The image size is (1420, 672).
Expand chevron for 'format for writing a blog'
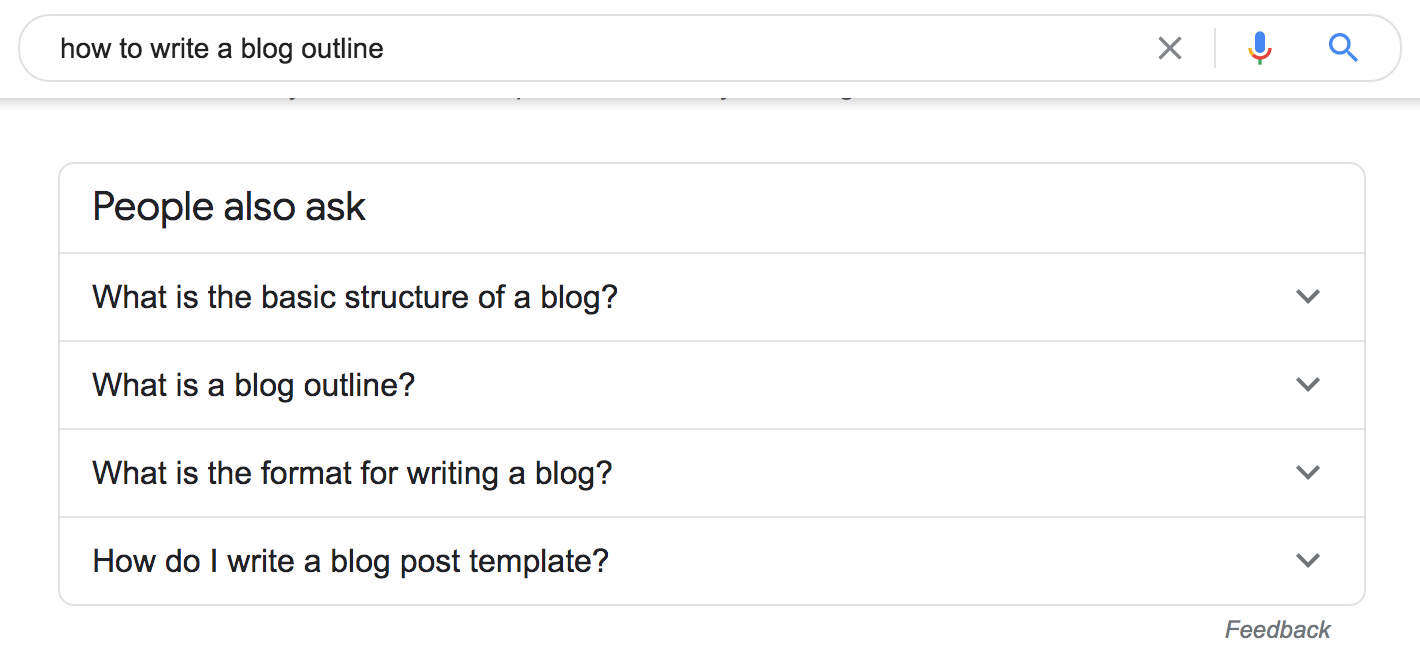point(1308,473)
